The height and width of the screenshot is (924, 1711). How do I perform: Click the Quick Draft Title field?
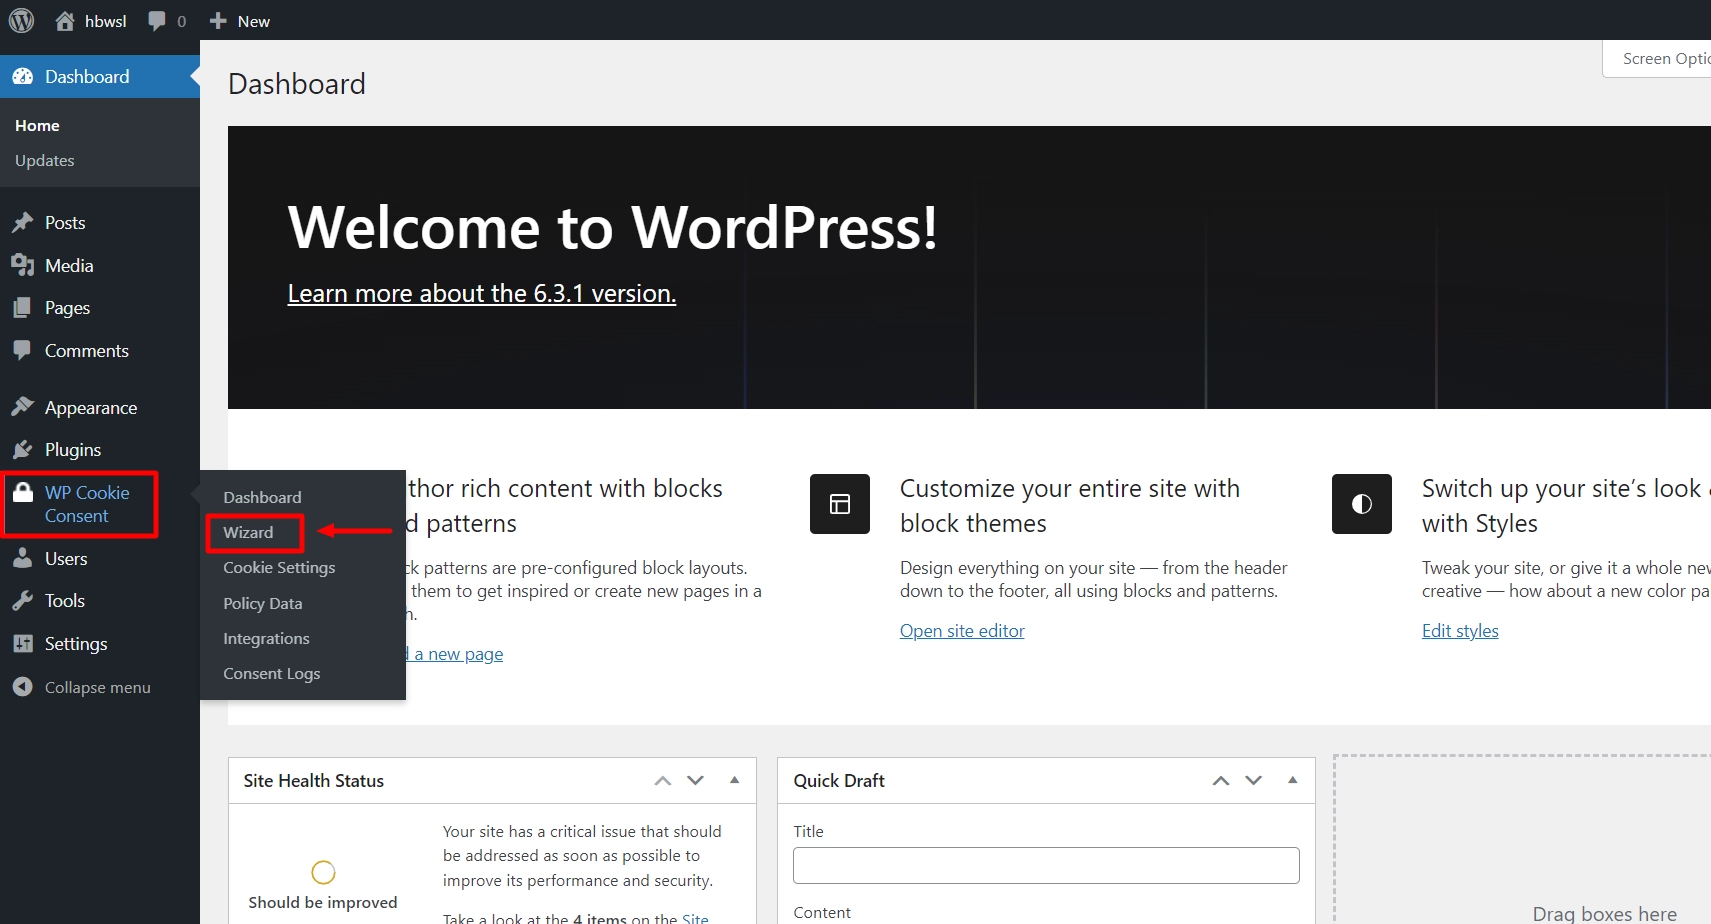click(x=1044, y=865)
